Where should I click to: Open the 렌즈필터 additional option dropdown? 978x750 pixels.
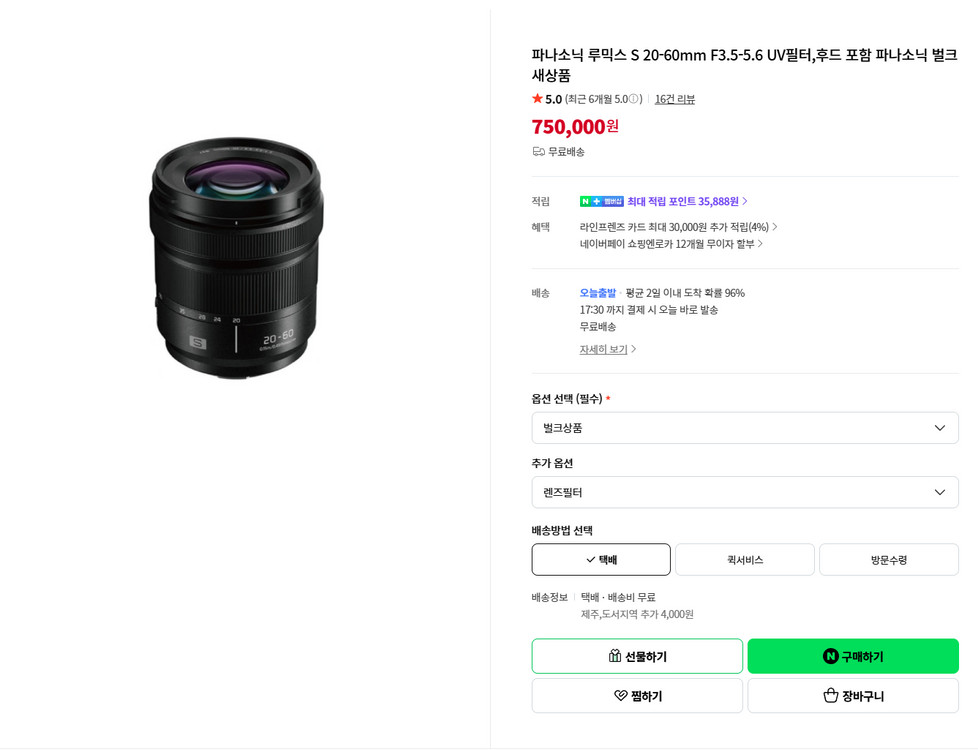744,492
